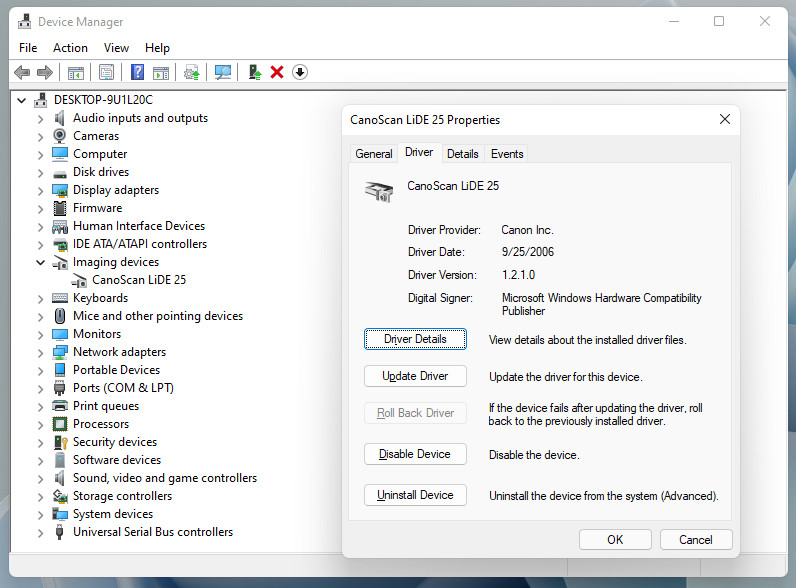Expand the Ports (COM & LPT) category
Viewport: 796px width, 588px height.
pos(40,388)
